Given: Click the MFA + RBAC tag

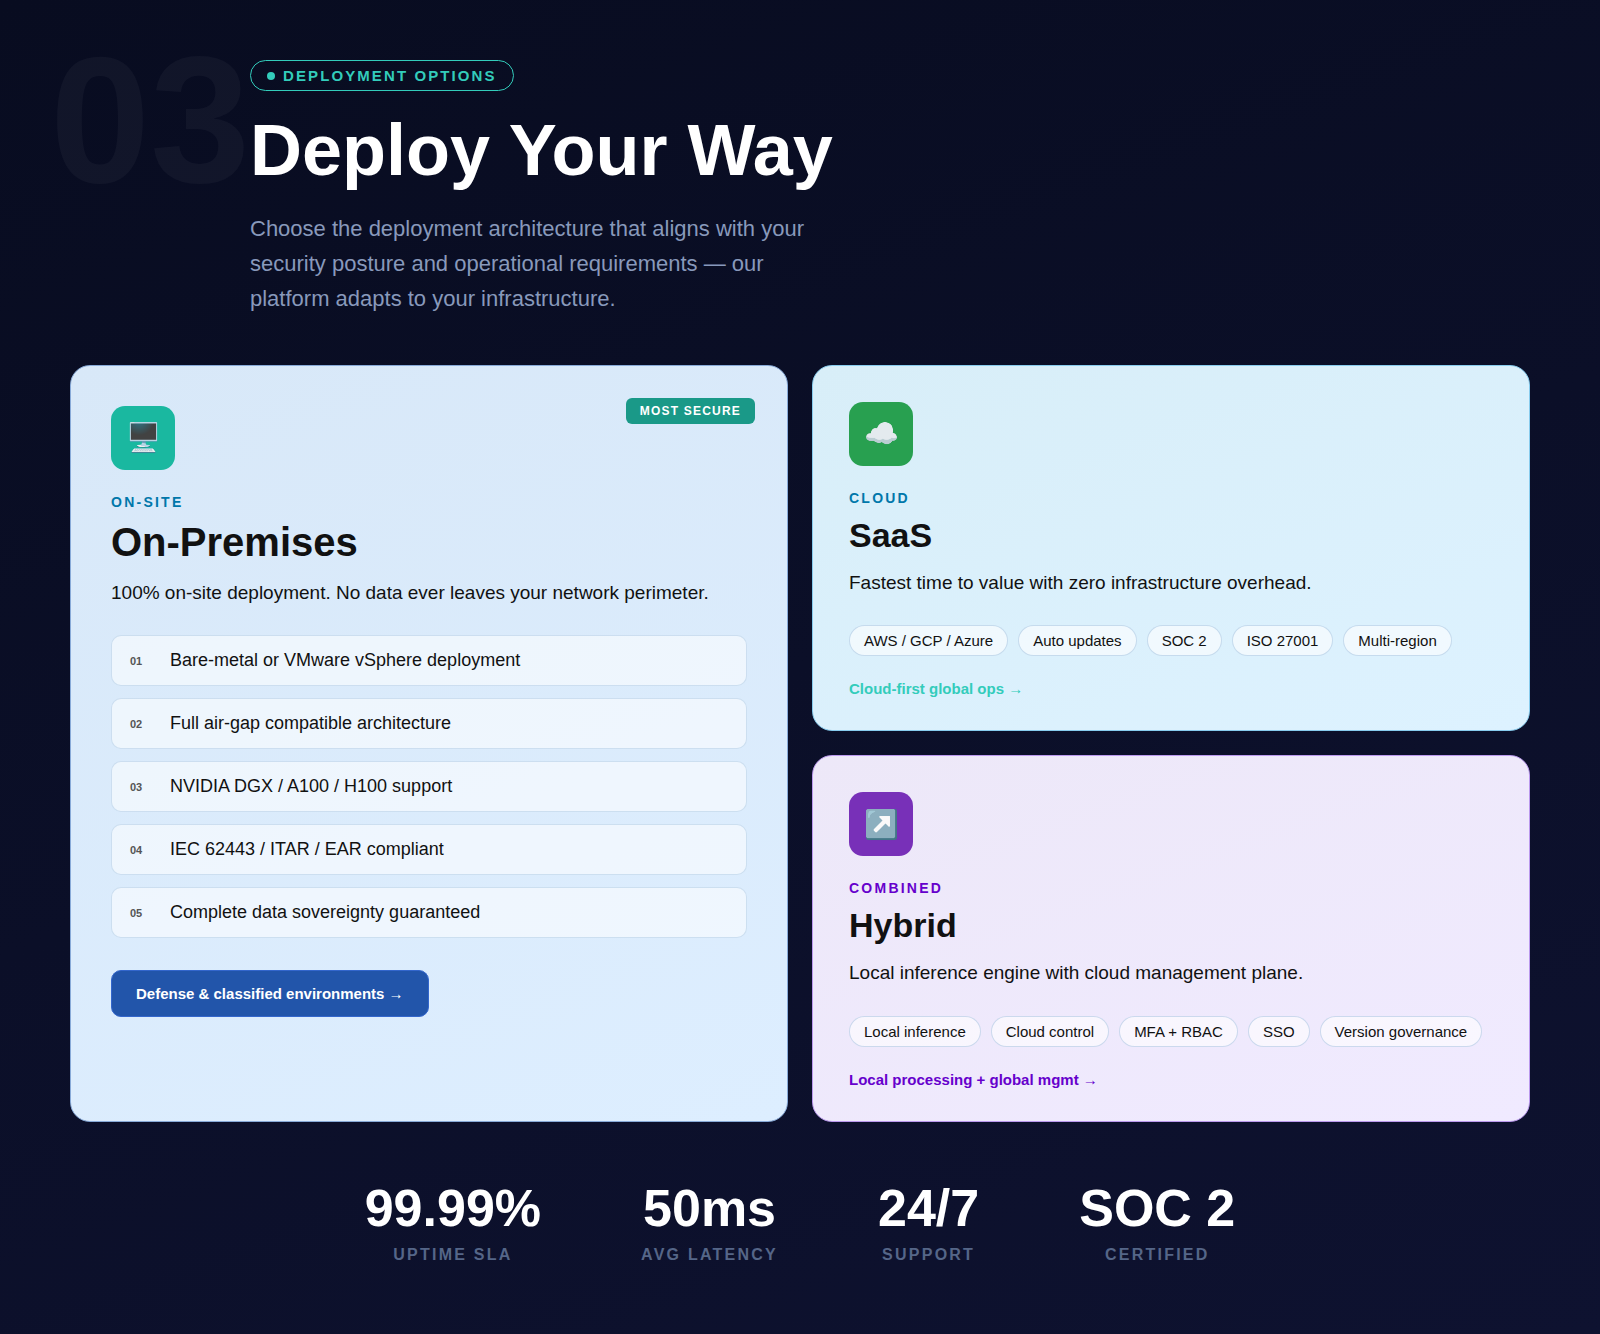Looking at the screenshot, I should pyautogui.click(x=1178, y=1032).
